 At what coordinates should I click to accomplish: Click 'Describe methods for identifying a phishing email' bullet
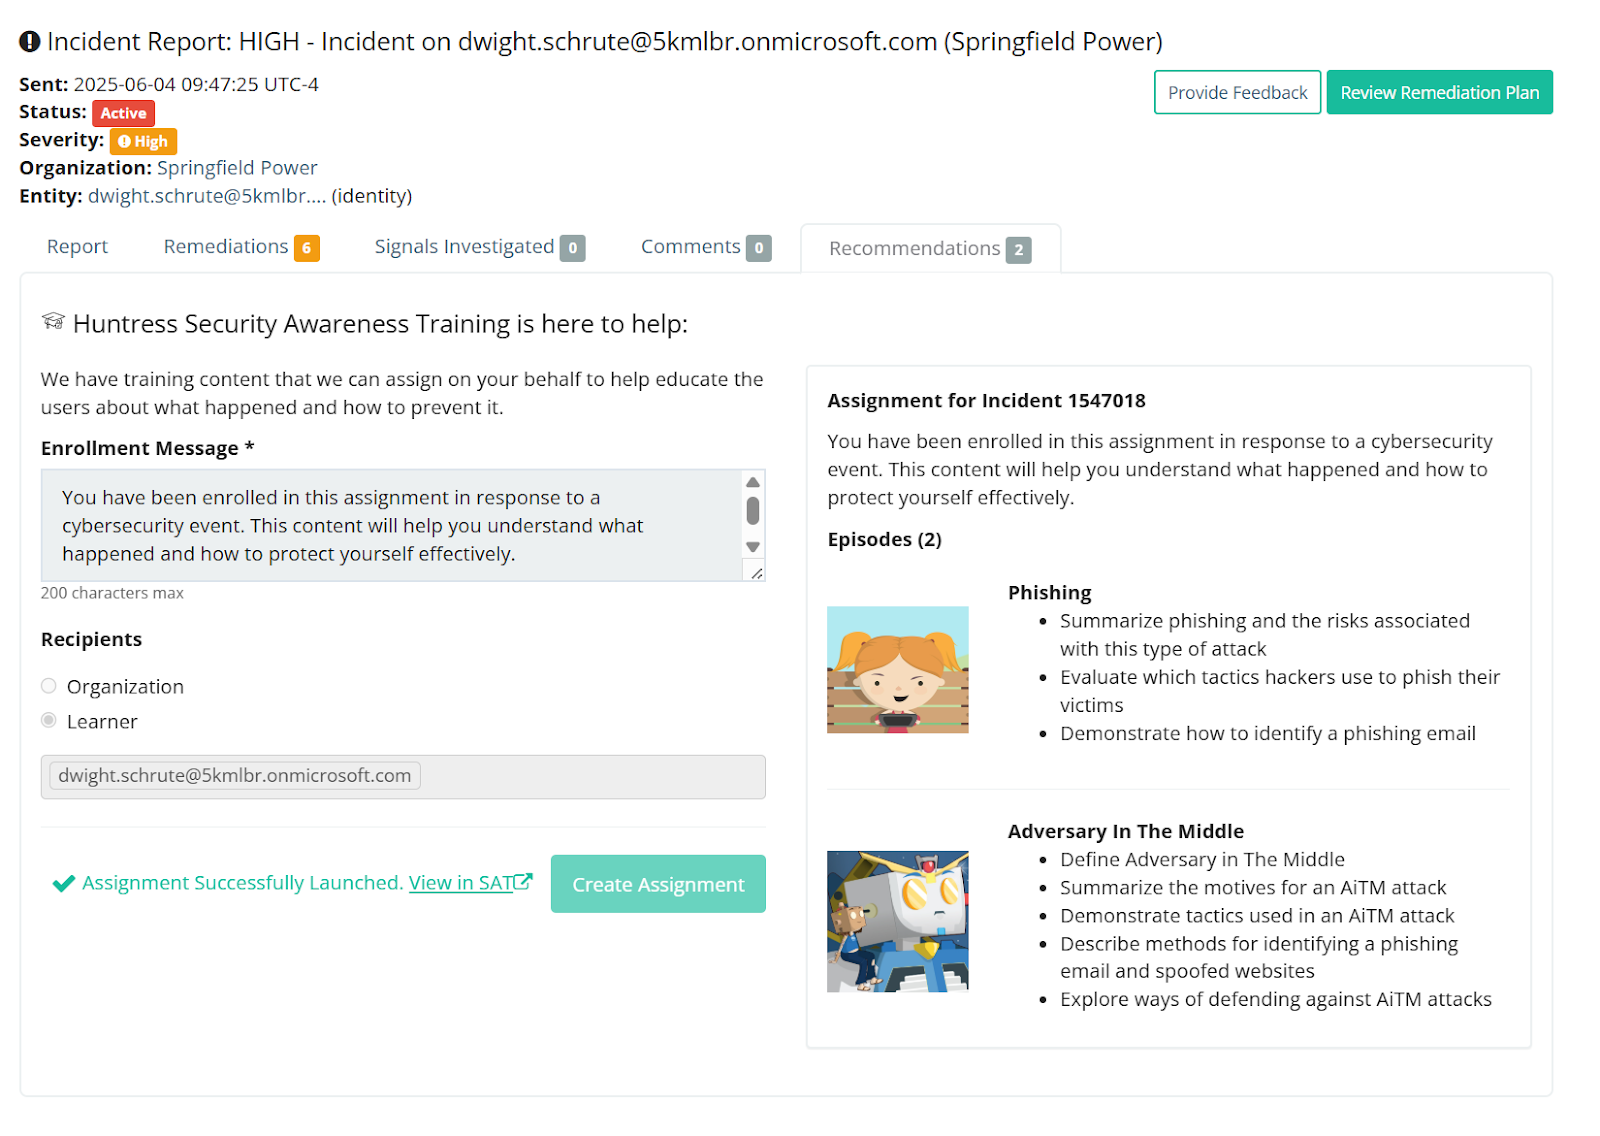(1259, 958)
